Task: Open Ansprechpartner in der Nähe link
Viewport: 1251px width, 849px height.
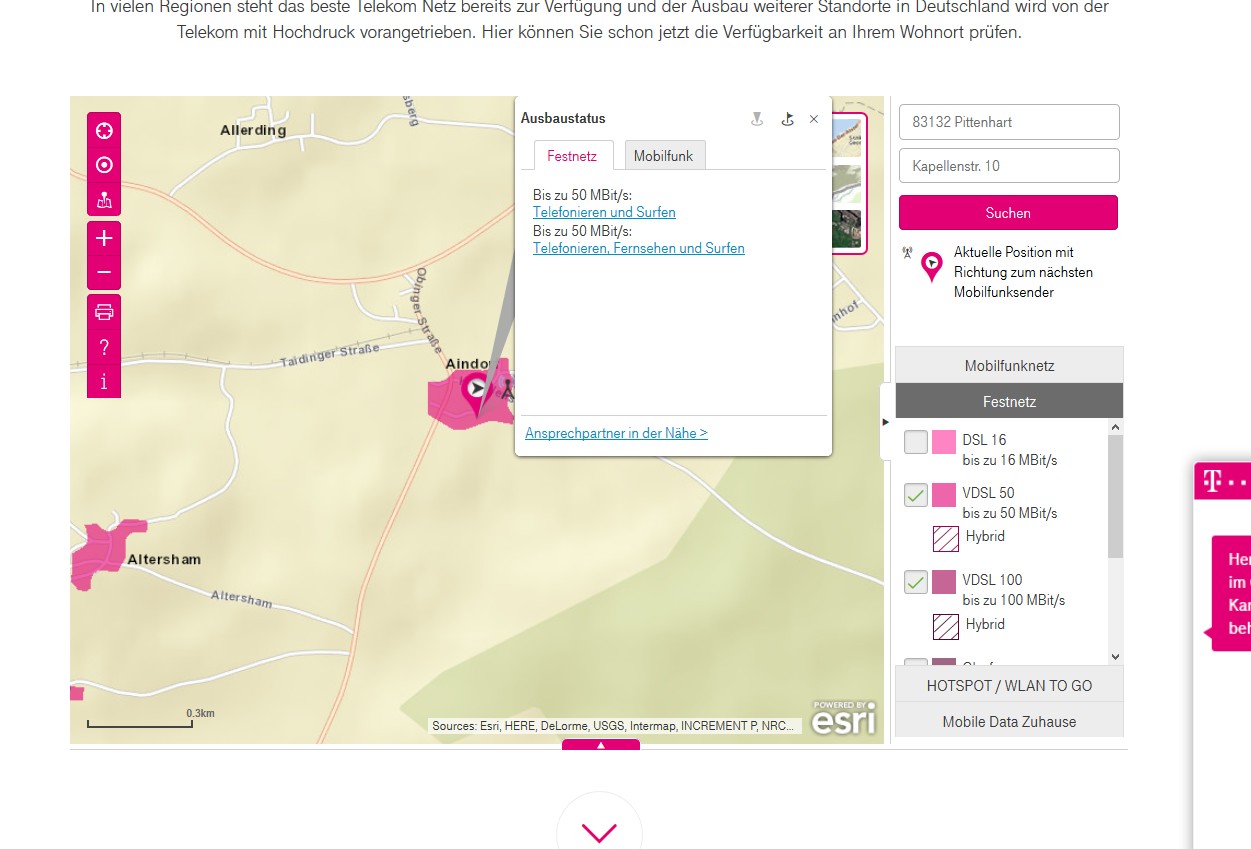Action: [616, 433]
